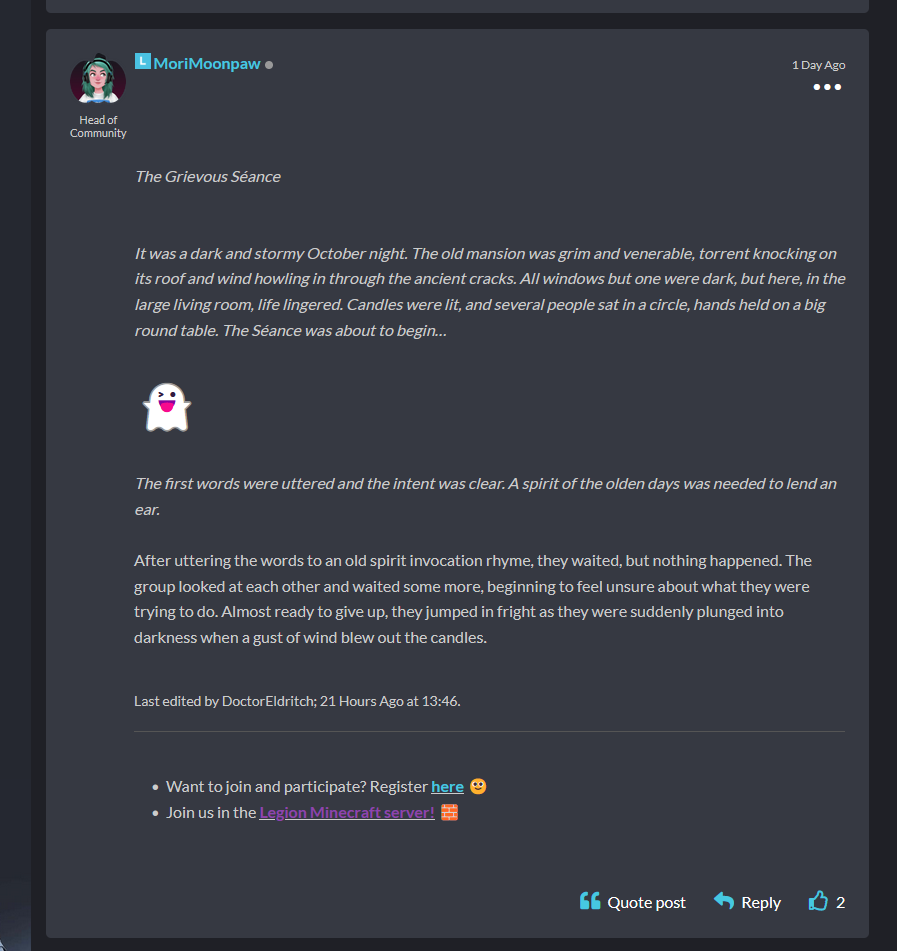This screenshot has width=897, height=951.
Task: Click the Head of Community role label
Action: click(x=97, y=126)
